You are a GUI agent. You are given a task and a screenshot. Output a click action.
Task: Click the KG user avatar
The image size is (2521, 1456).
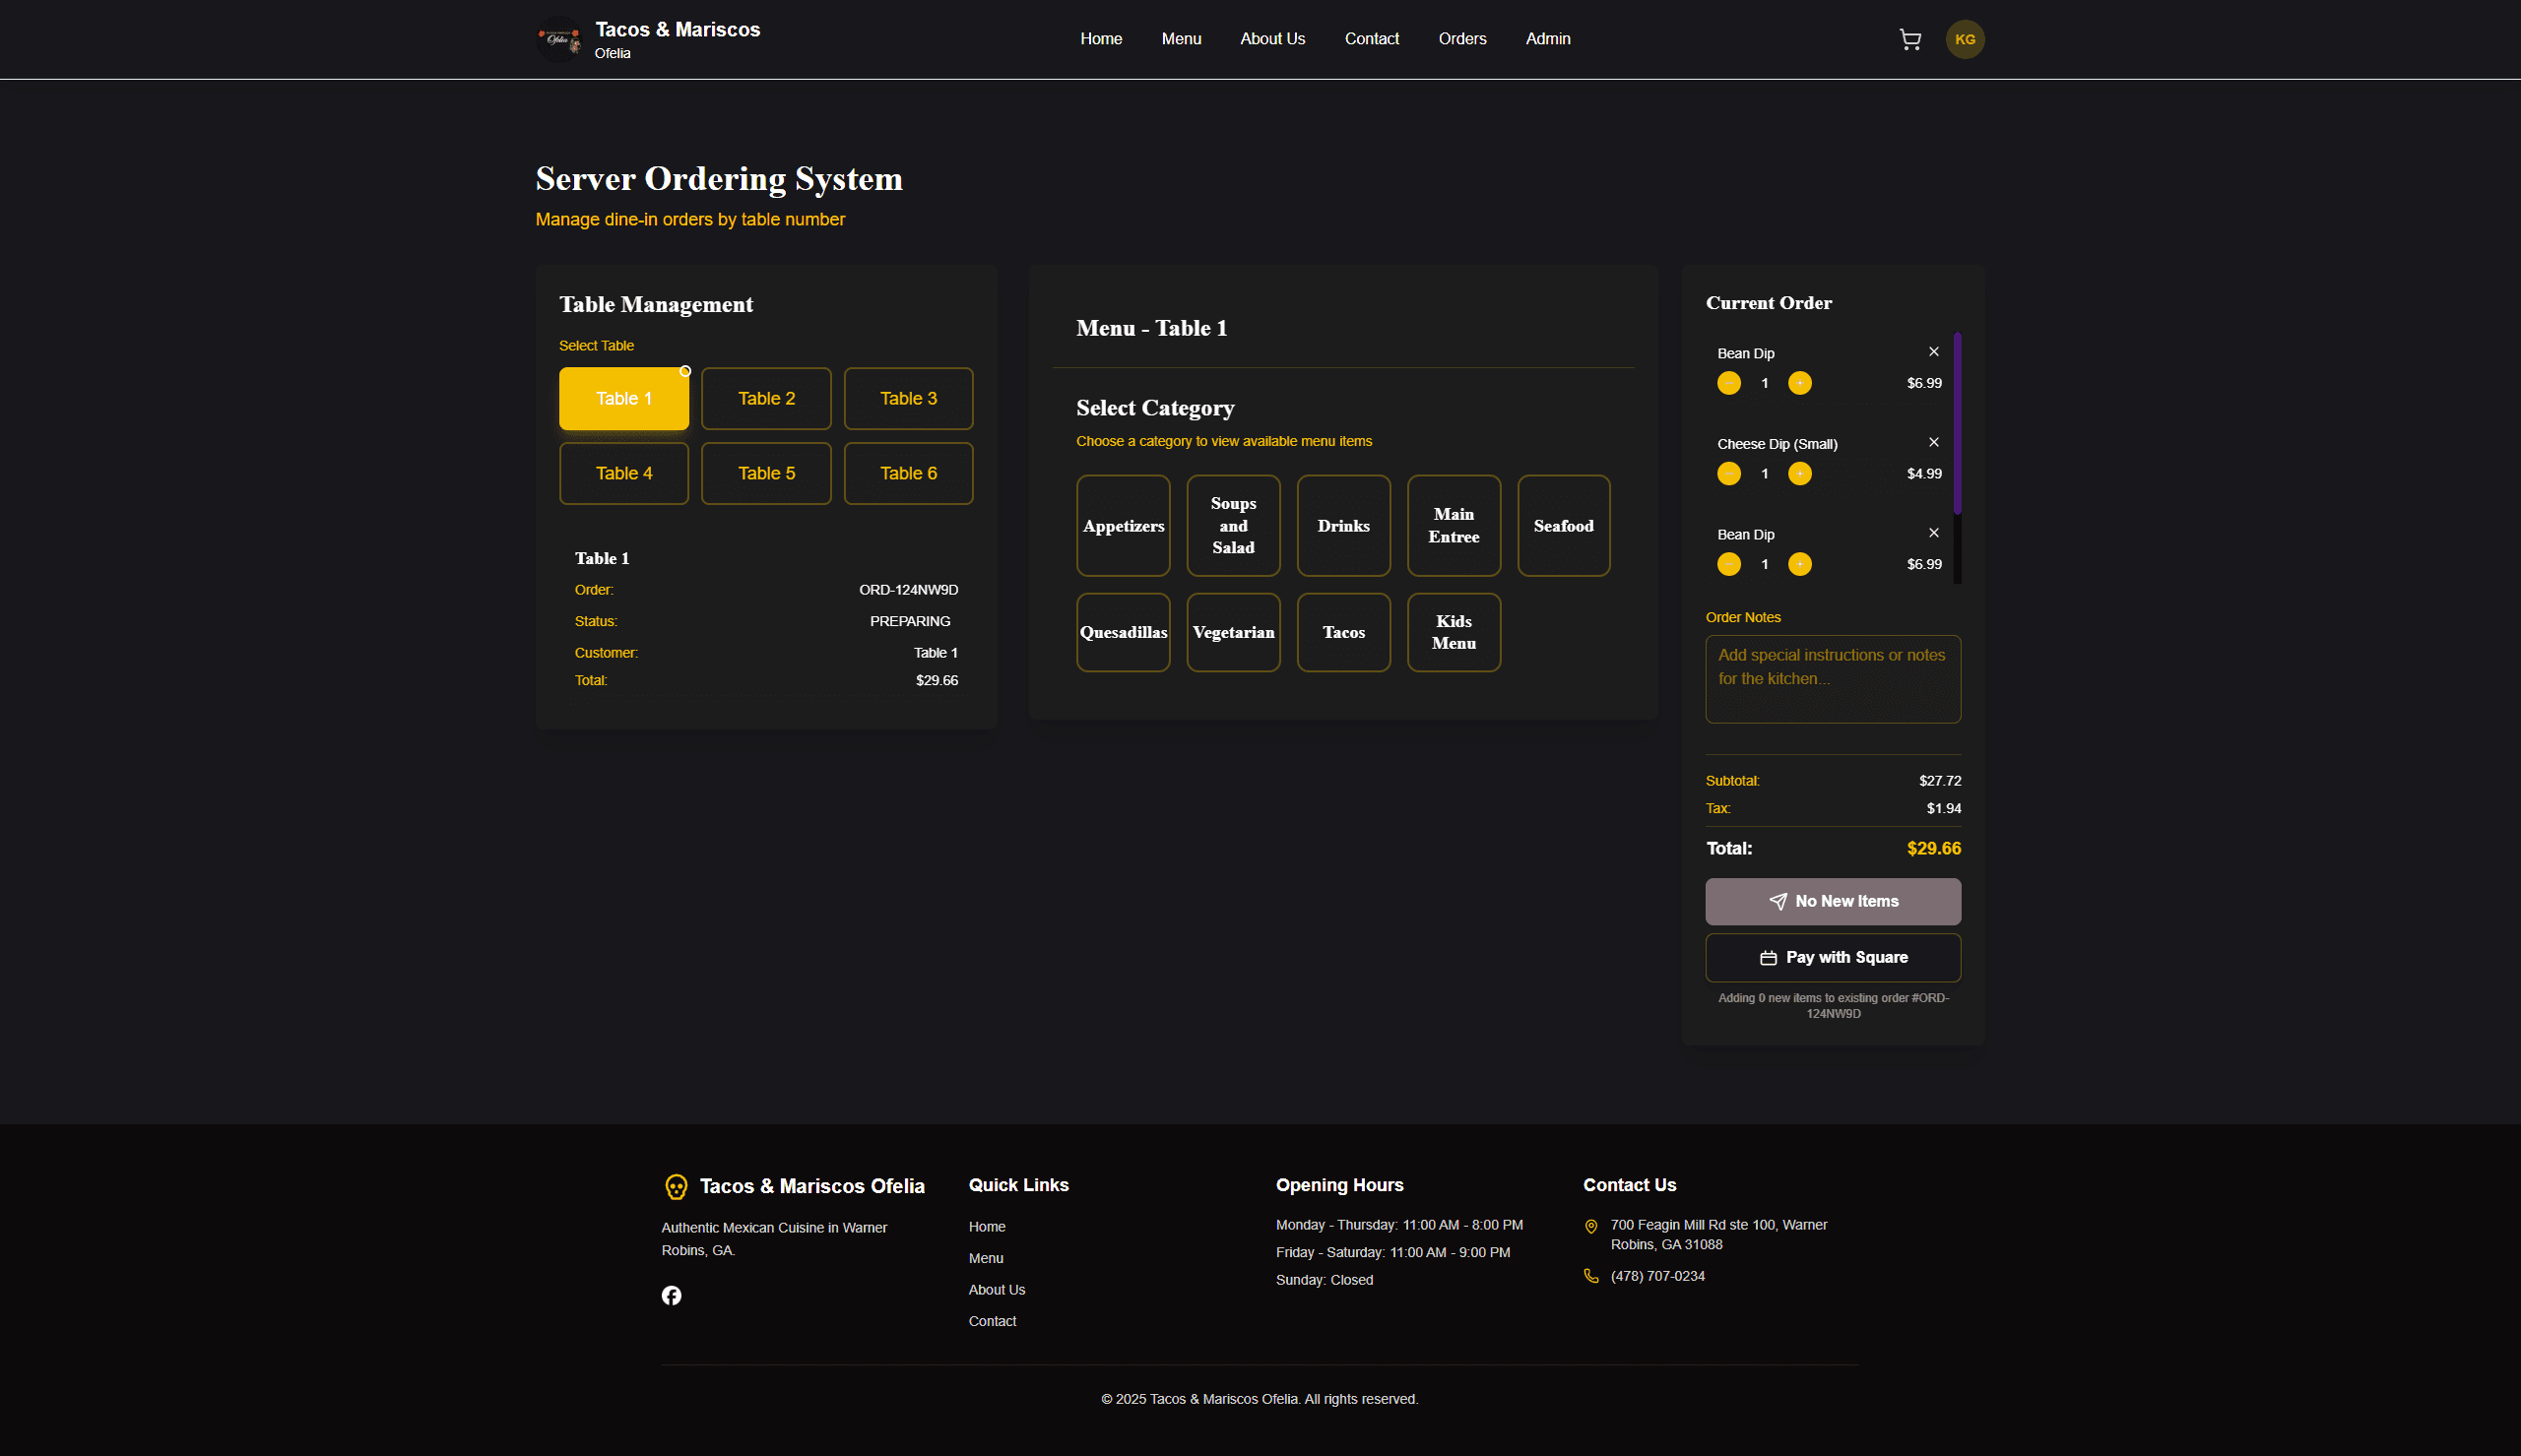pyautogui.click(x=1964, y=39)
